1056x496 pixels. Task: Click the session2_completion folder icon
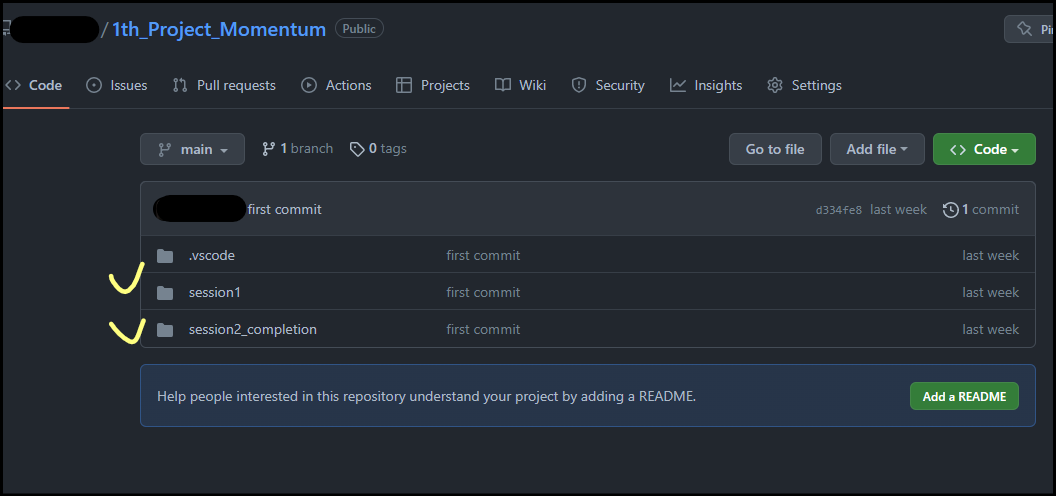164,330
